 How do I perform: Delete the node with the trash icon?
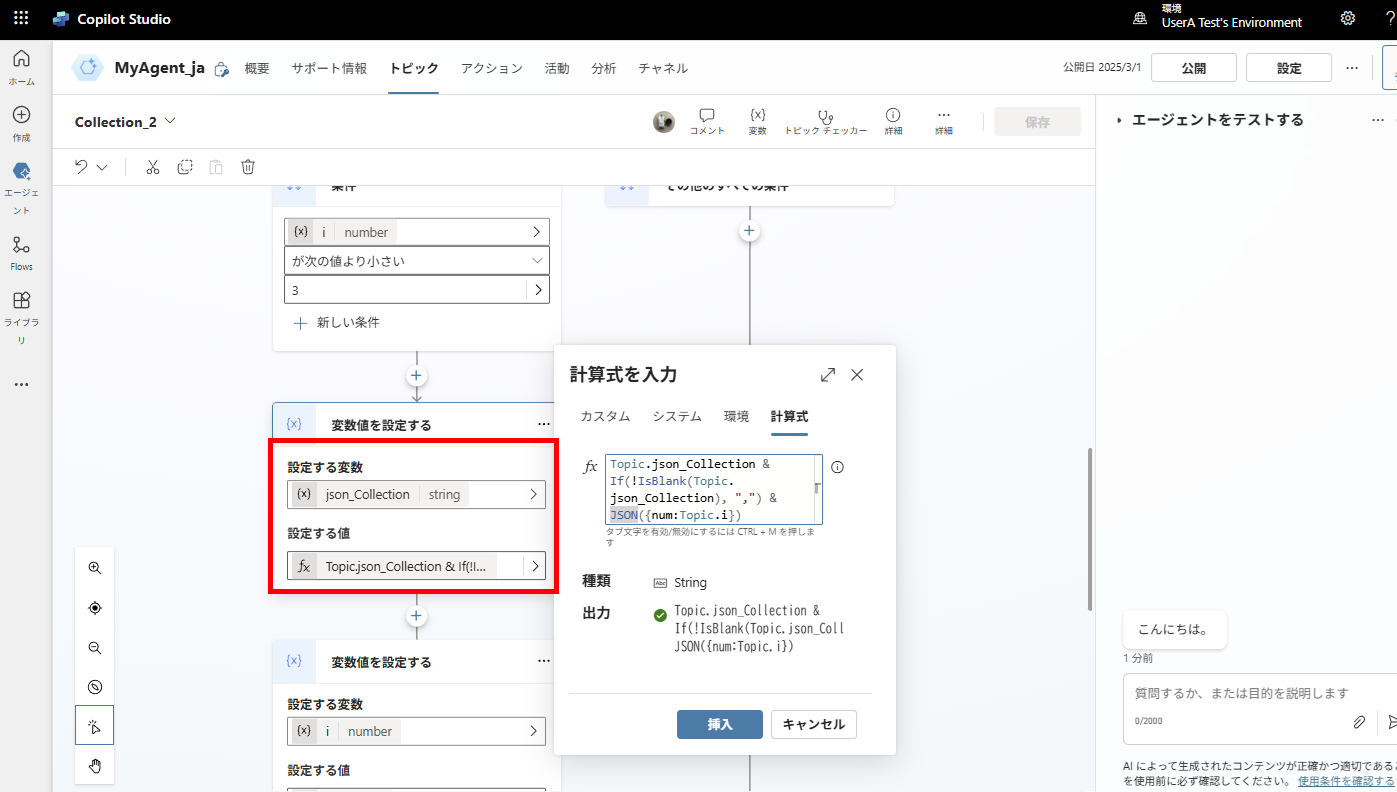coord(247,166)
